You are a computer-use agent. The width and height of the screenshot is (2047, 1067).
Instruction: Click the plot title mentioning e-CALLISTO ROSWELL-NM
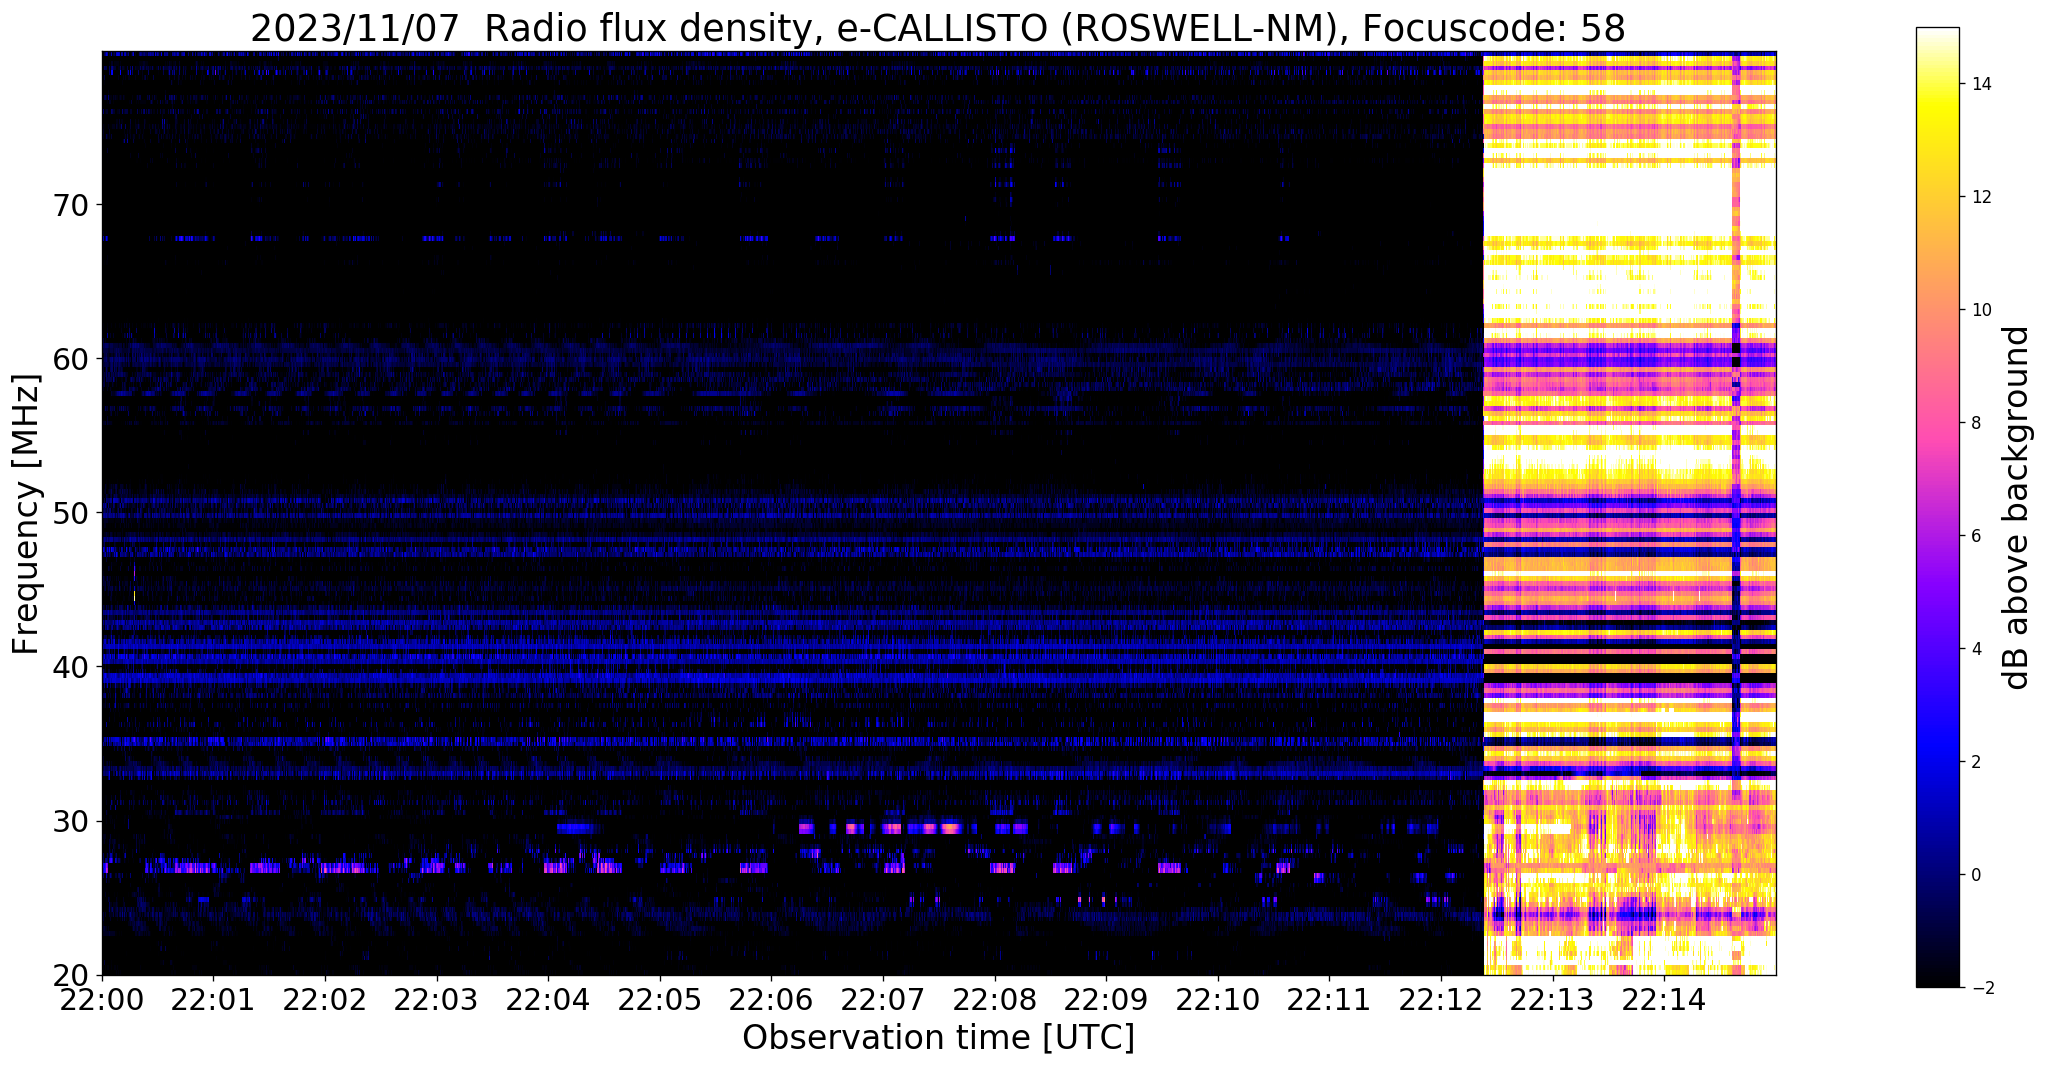click(938, 28)
